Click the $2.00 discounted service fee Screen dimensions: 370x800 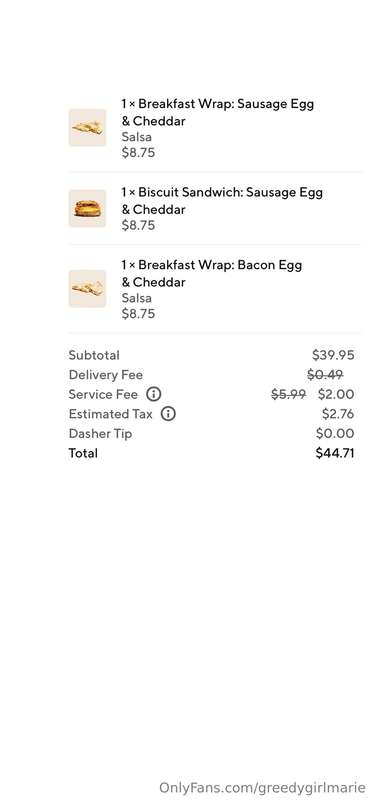336,394
